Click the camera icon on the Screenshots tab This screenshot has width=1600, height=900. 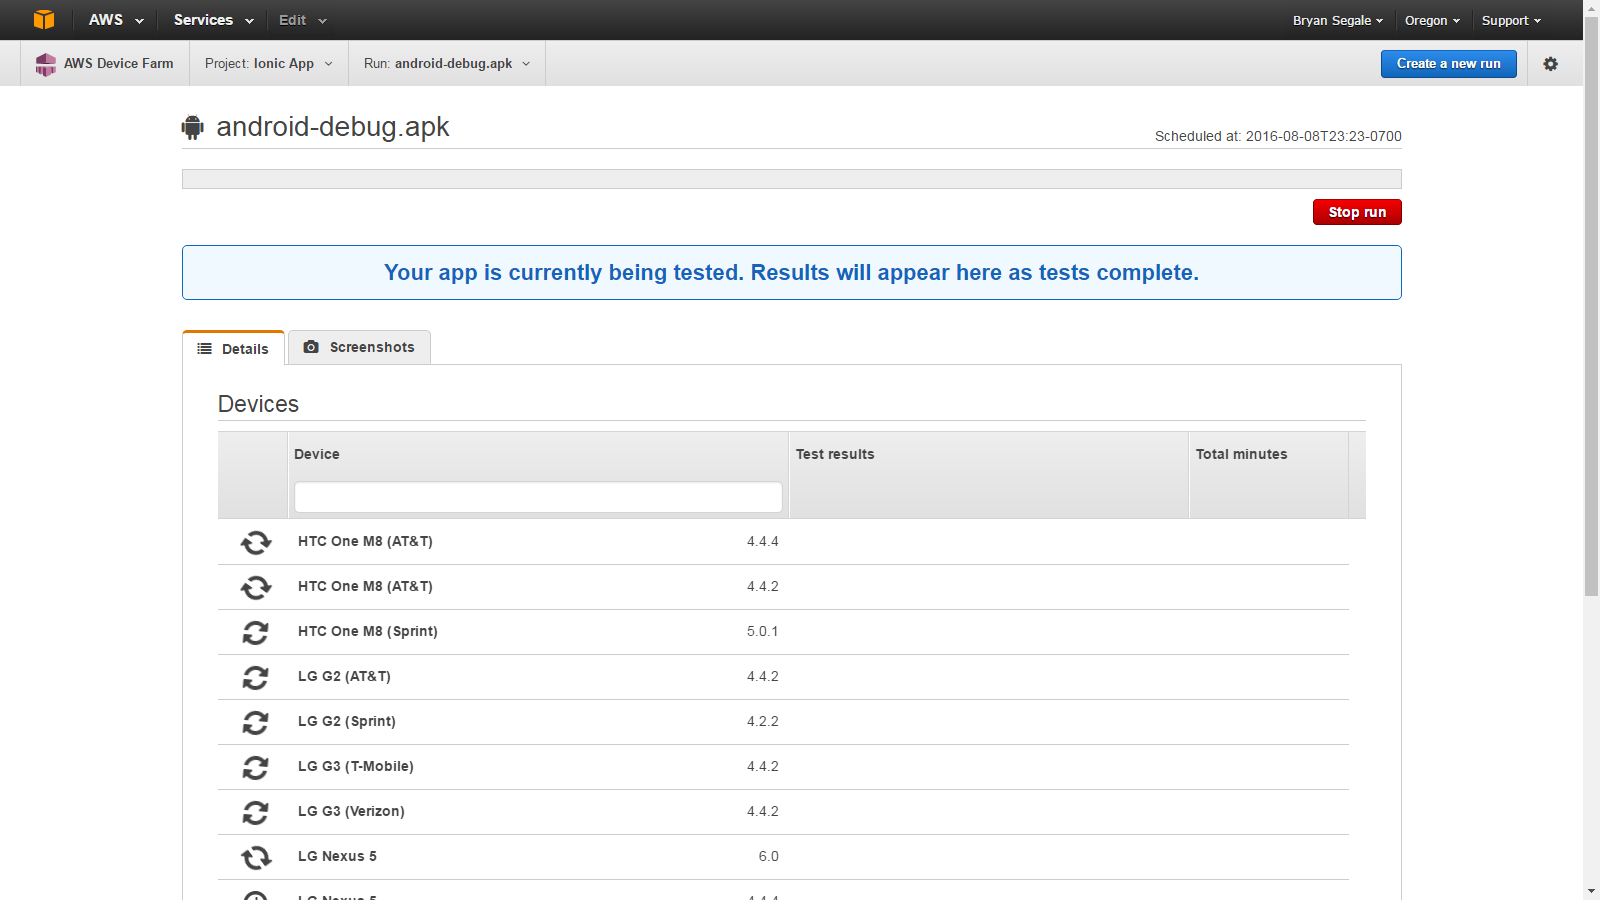coord(312,347)
